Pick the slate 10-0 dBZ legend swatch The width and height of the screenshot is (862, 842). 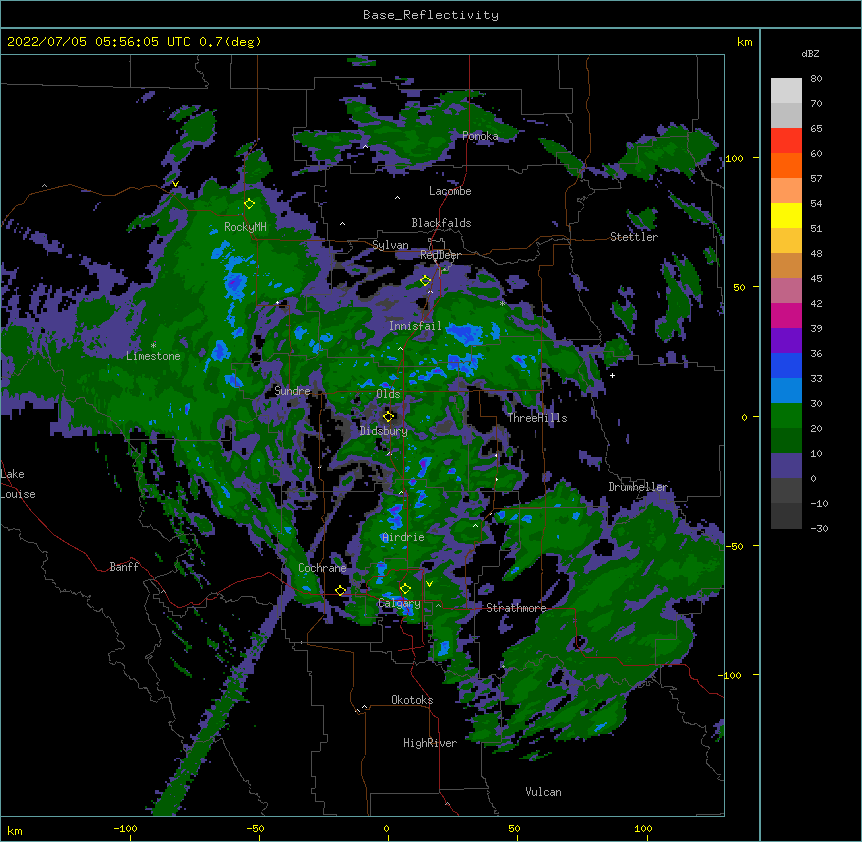(x=786, y=466)
